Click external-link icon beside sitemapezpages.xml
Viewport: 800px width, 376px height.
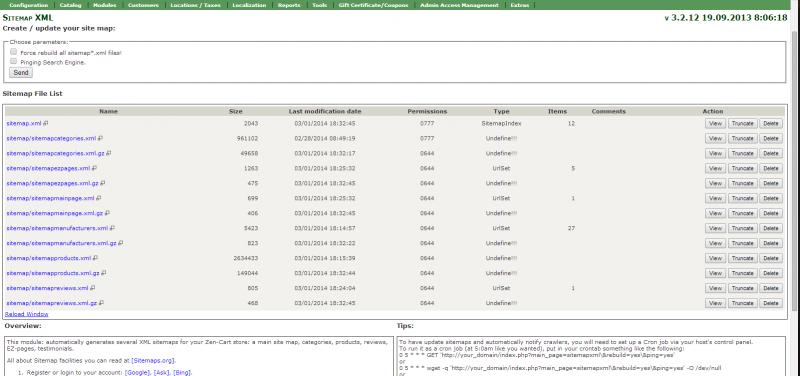94,168
